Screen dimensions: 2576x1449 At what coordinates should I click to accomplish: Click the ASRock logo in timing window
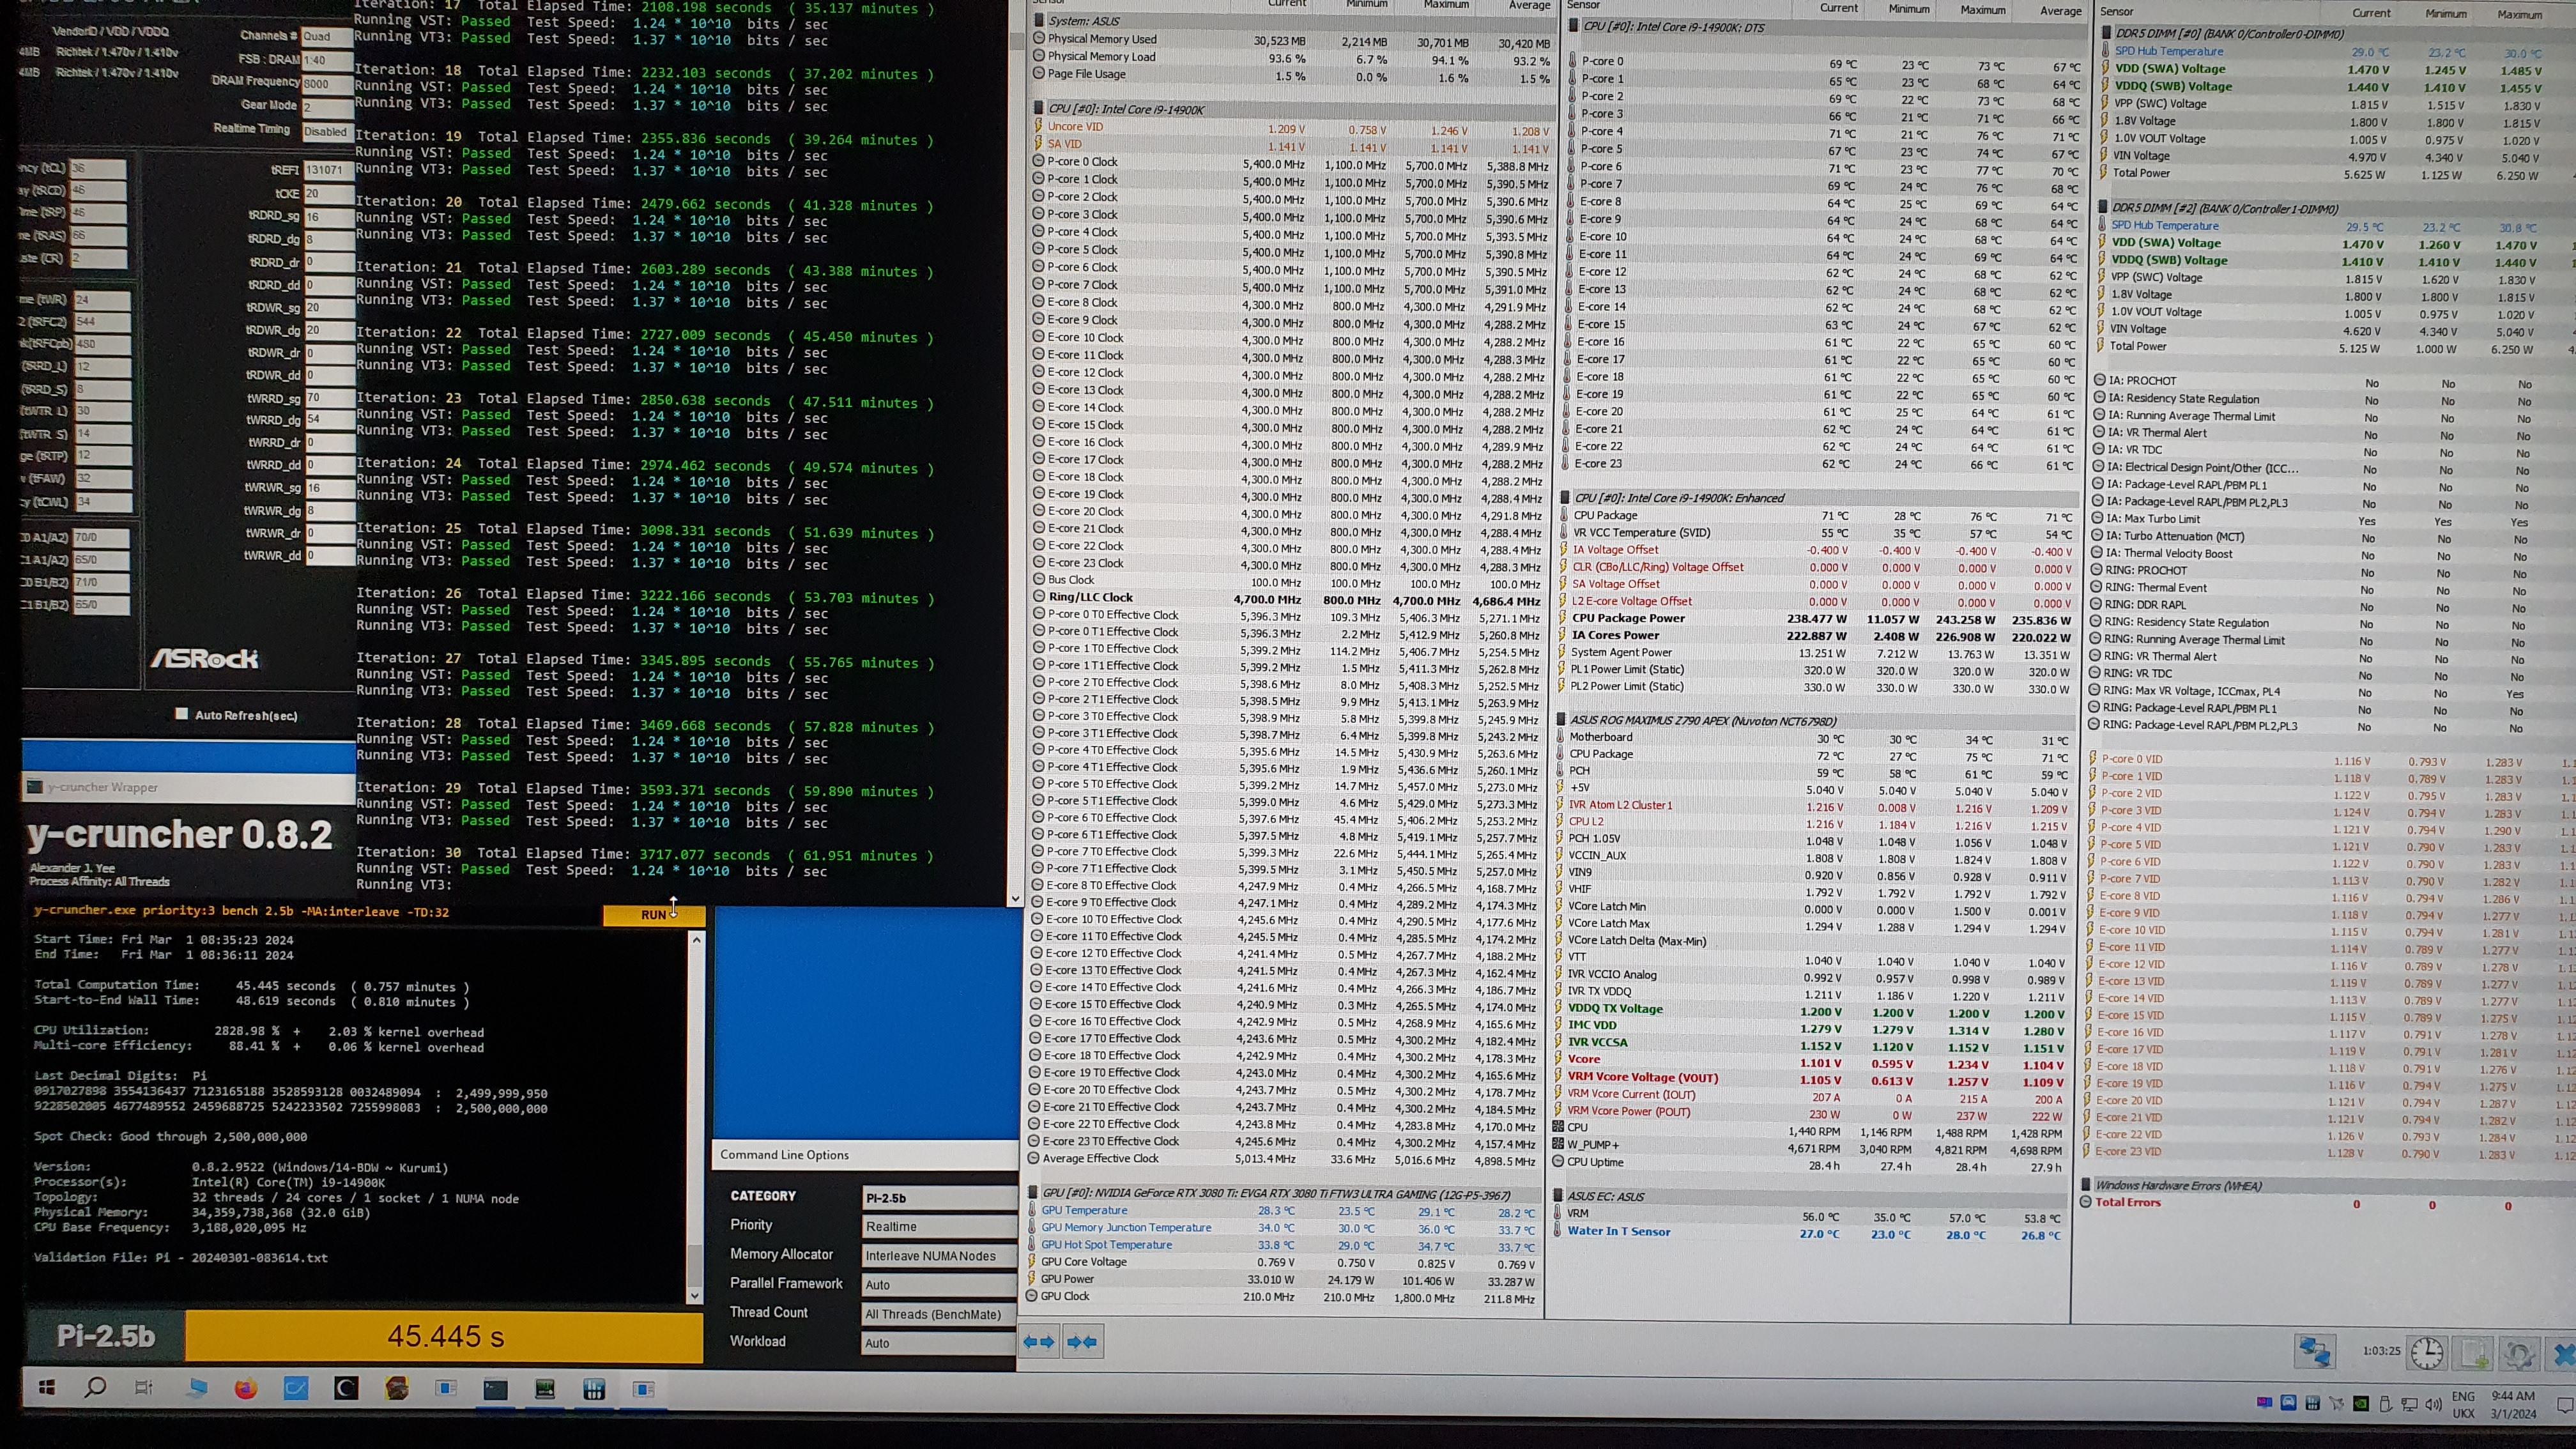click(204, 658)
